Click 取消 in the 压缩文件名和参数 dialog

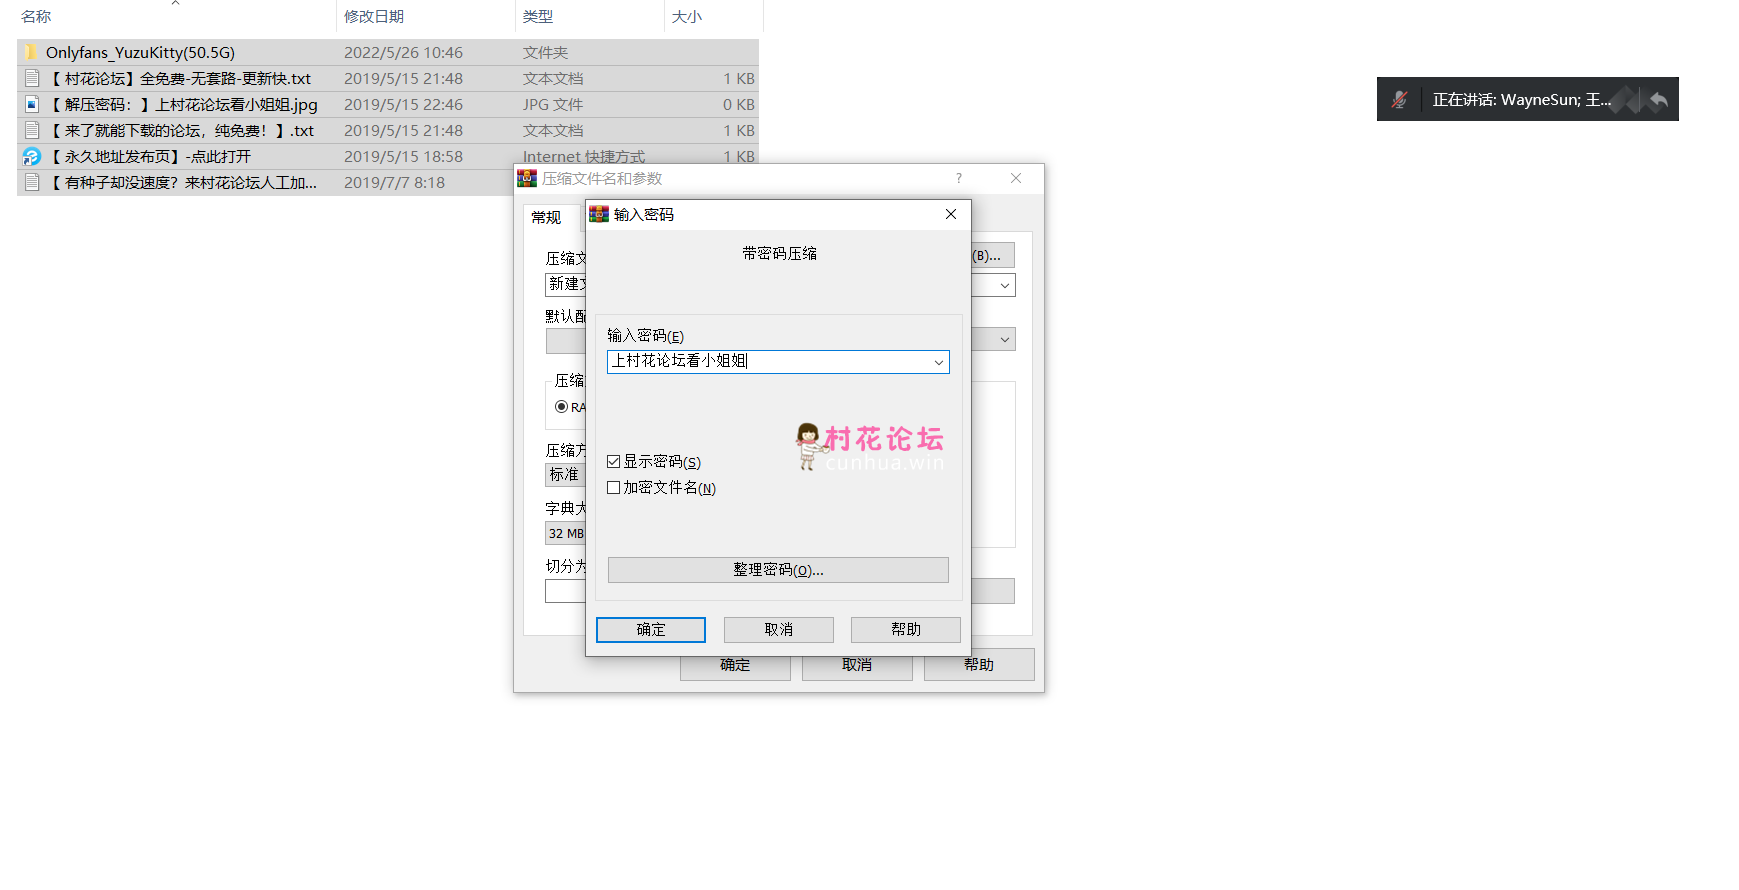(857, 666)
